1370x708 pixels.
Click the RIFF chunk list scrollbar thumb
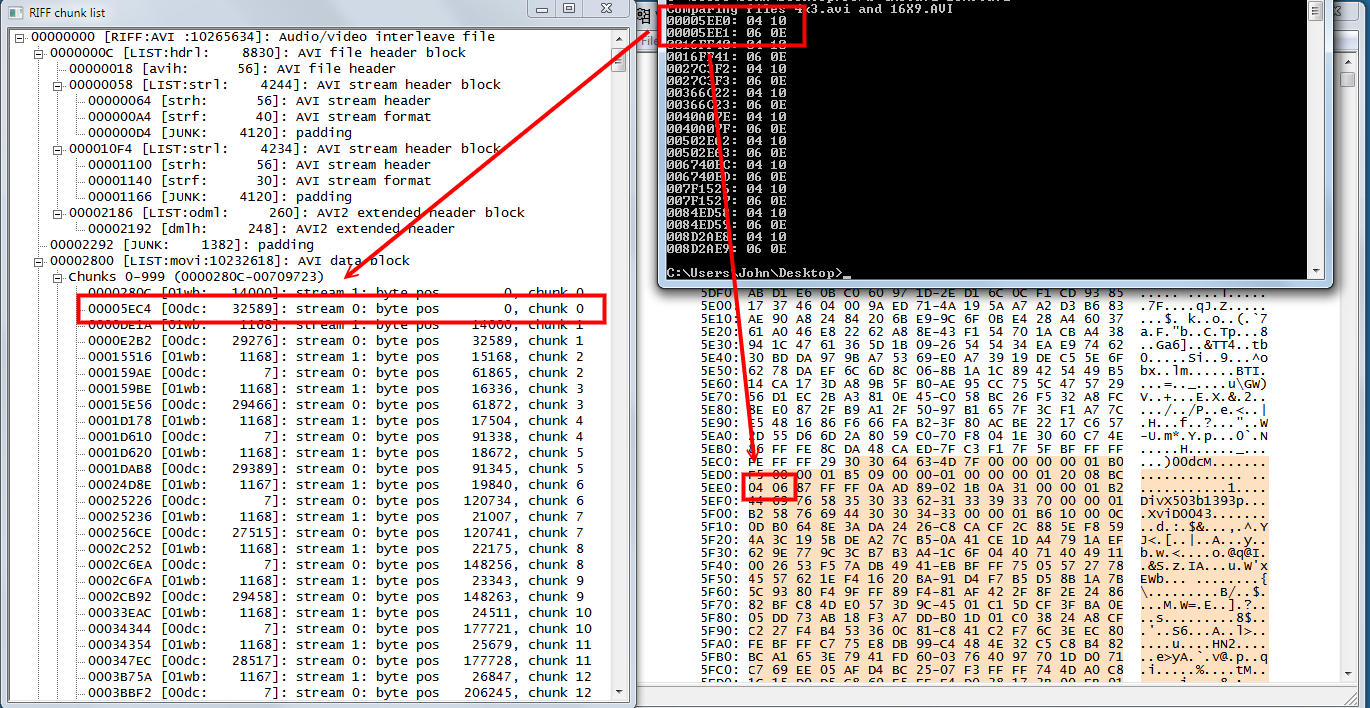coord(618,59)
